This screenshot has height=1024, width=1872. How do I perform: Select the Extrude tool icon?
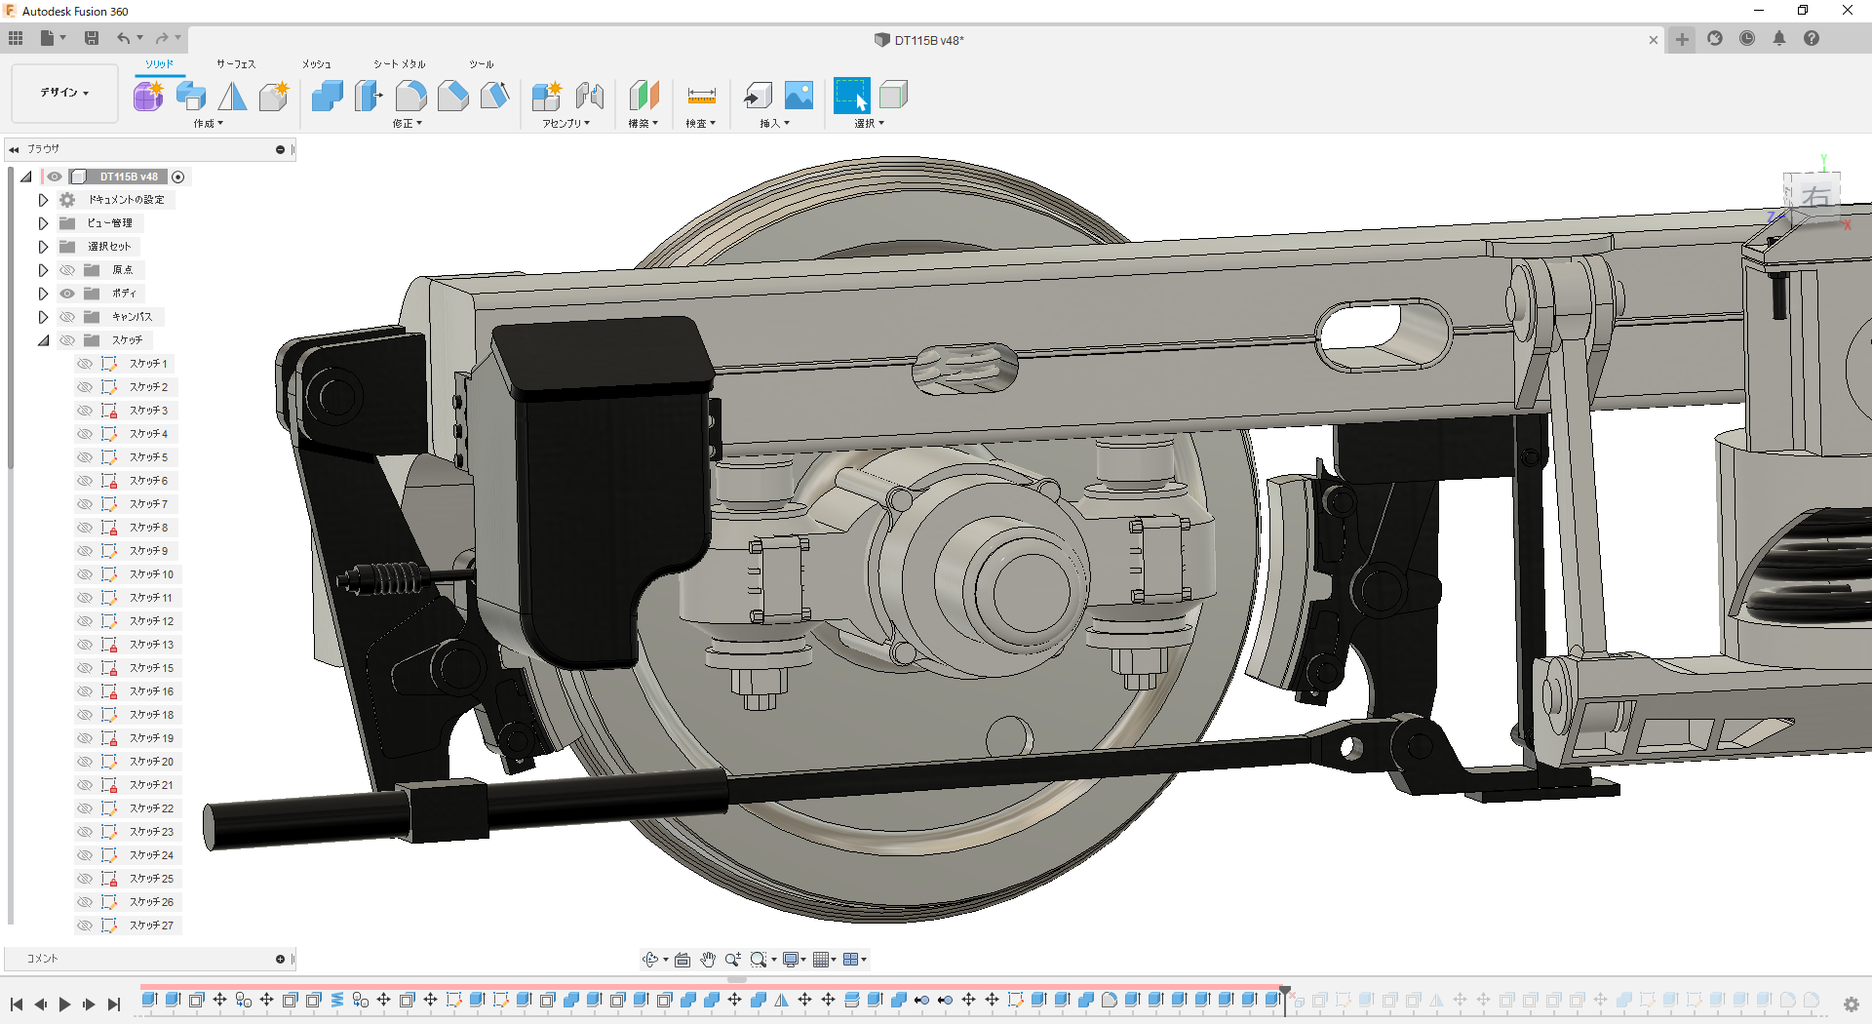pyautogui.click(x=190, y=96)
